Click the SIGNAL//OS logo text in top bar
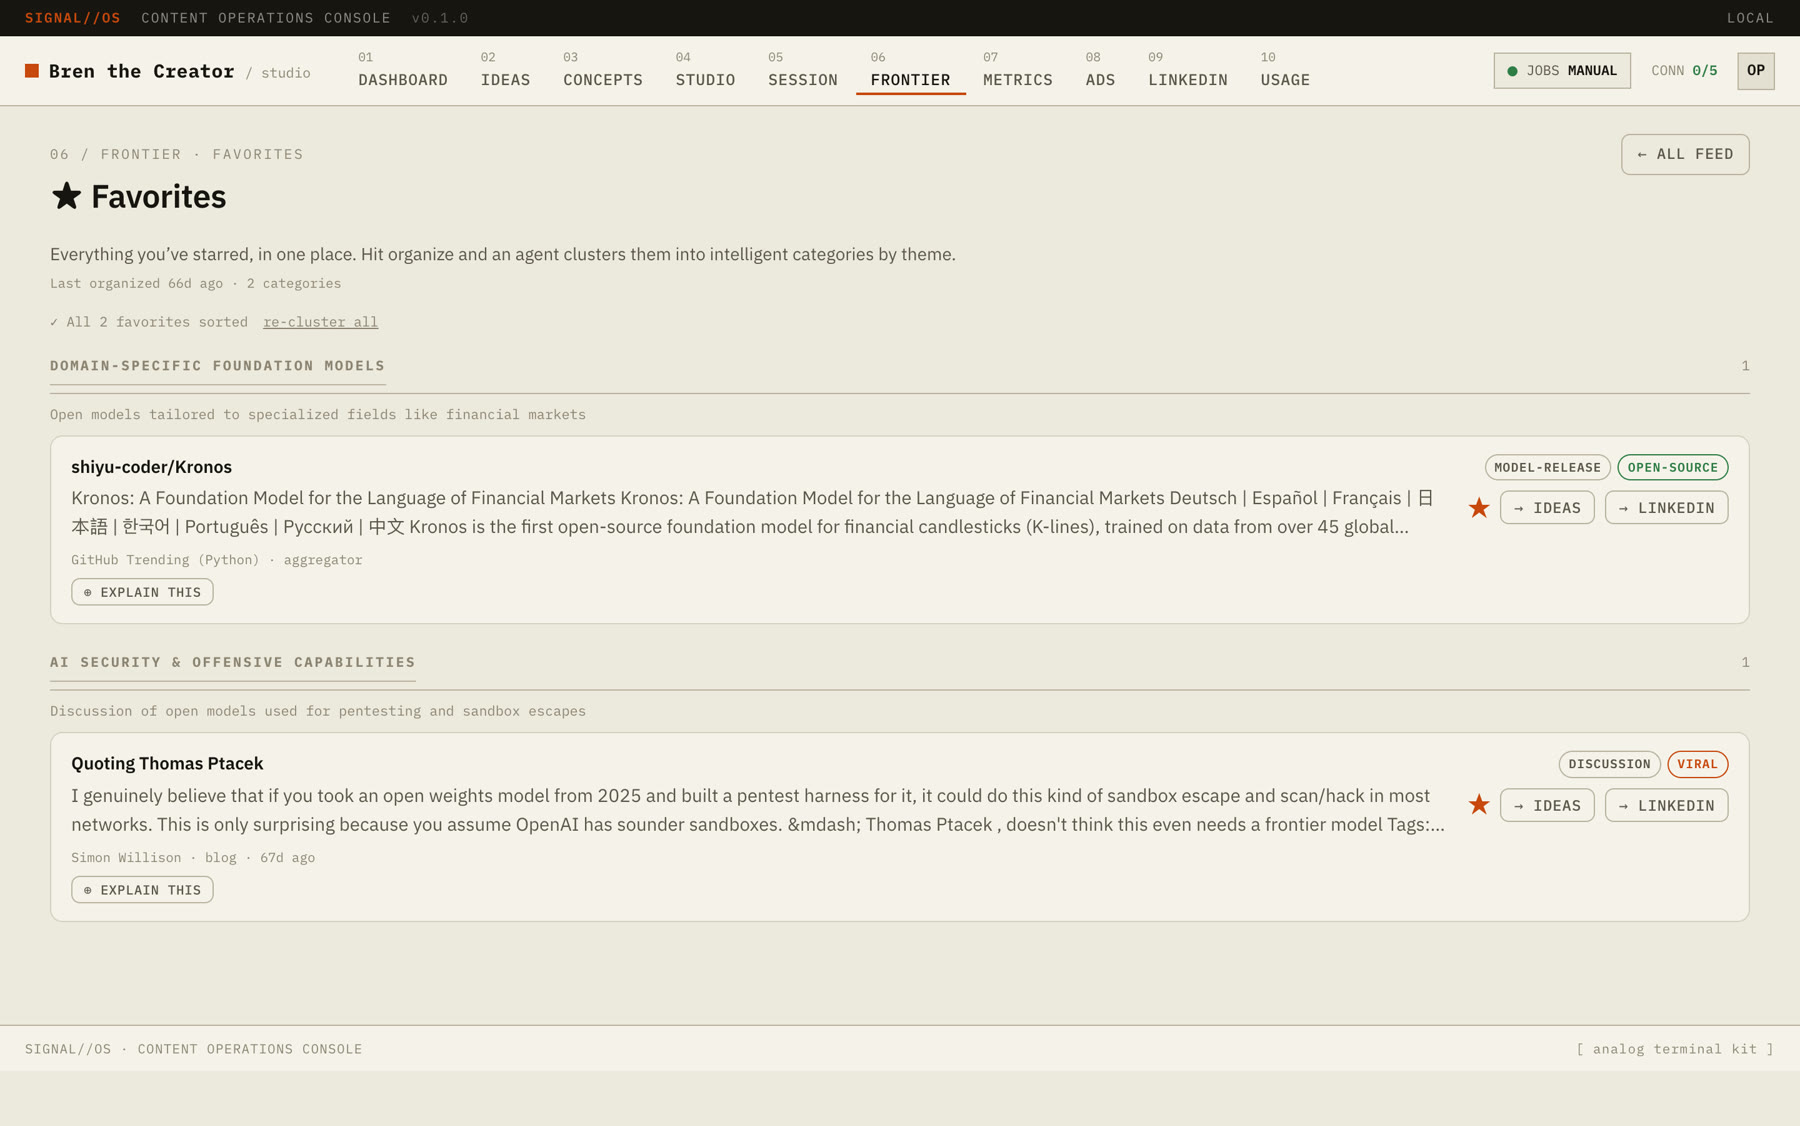This screenshot has width=1800, height=1126. pos(73,18)
